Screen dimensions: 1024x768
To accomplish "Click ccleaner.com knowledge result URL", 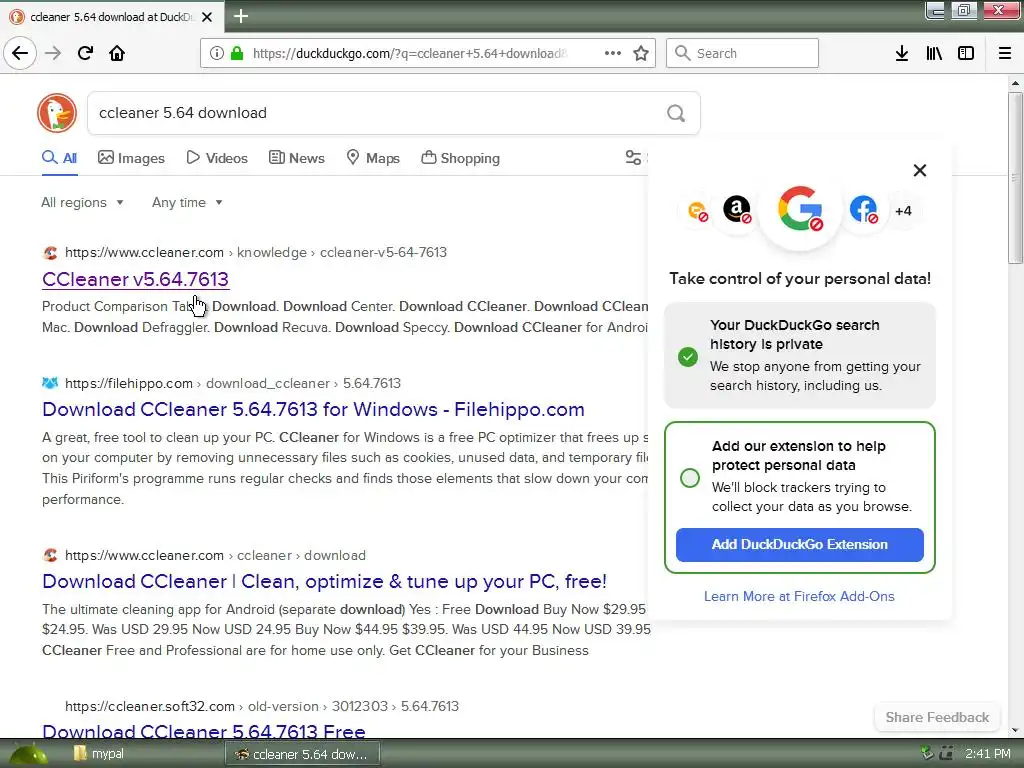I will (256, 252).
